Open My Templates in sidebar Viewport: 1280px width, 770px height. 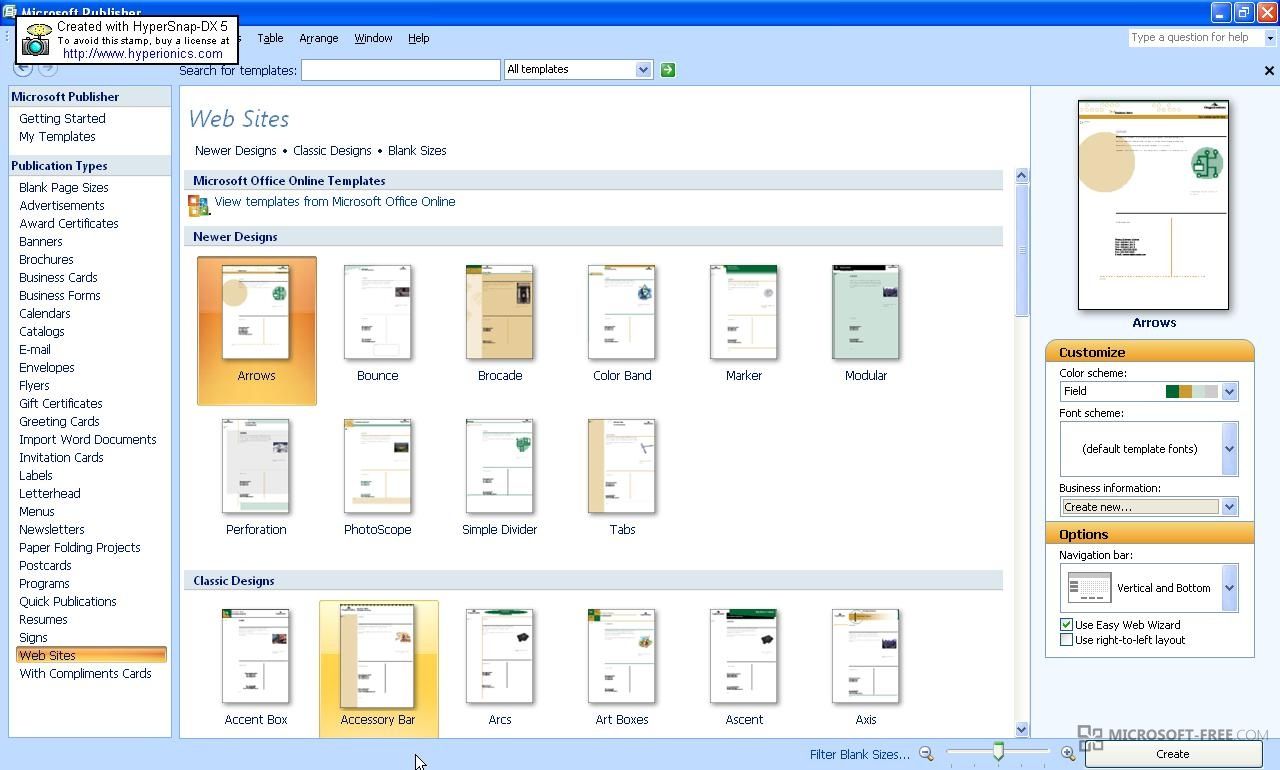[x=57, y=136]
